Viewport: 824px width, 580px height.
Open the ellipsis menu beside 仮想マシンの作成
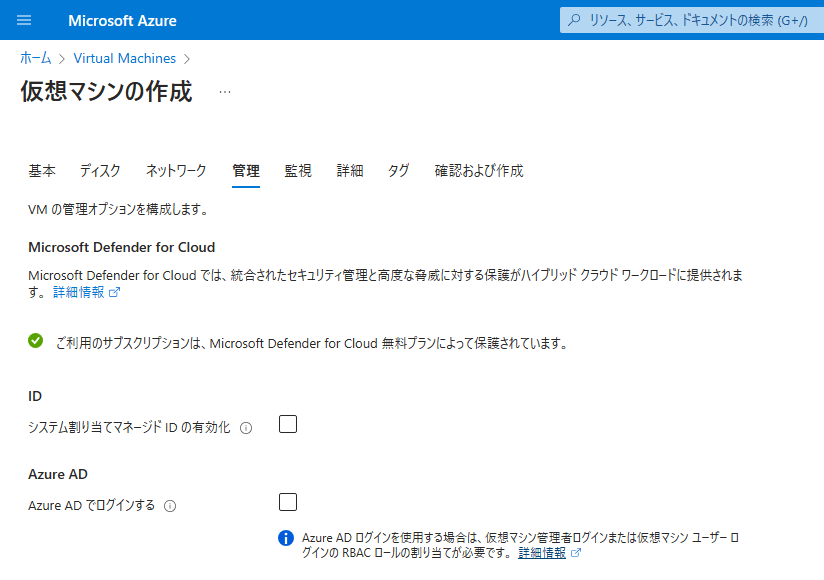click(x=225, y=92)
